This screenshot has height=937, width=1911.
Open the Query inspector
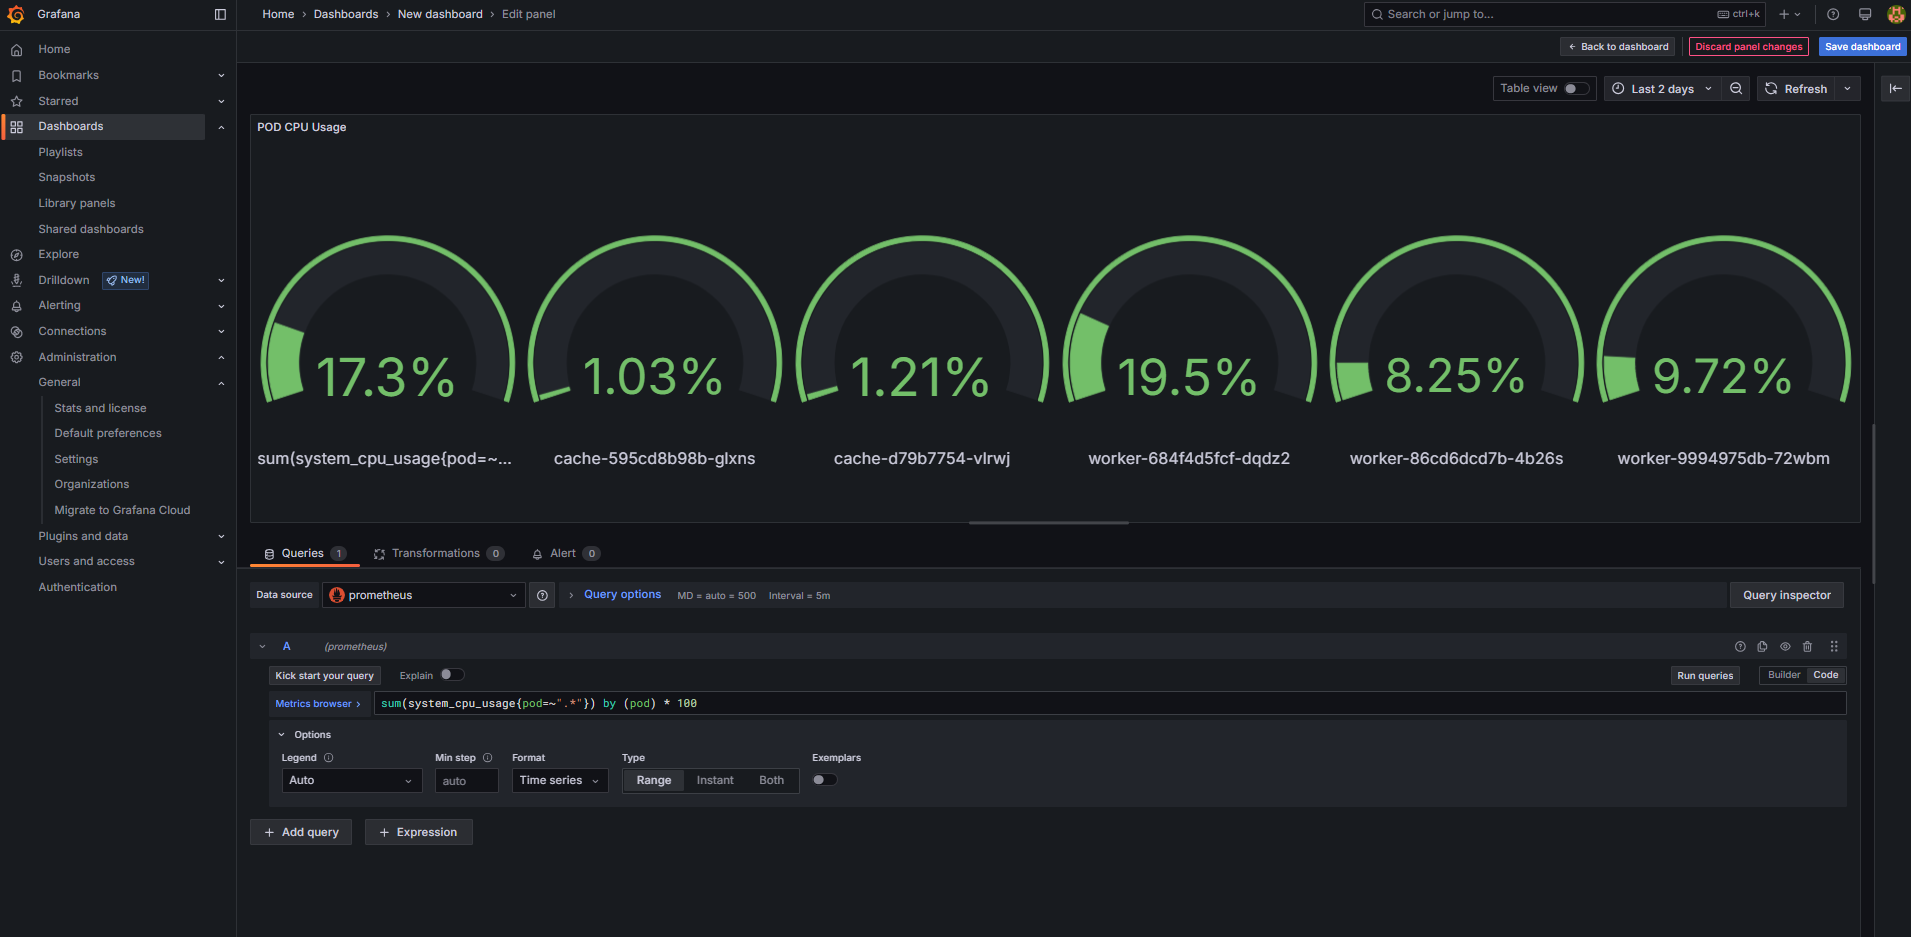(x=1786, y=595)
